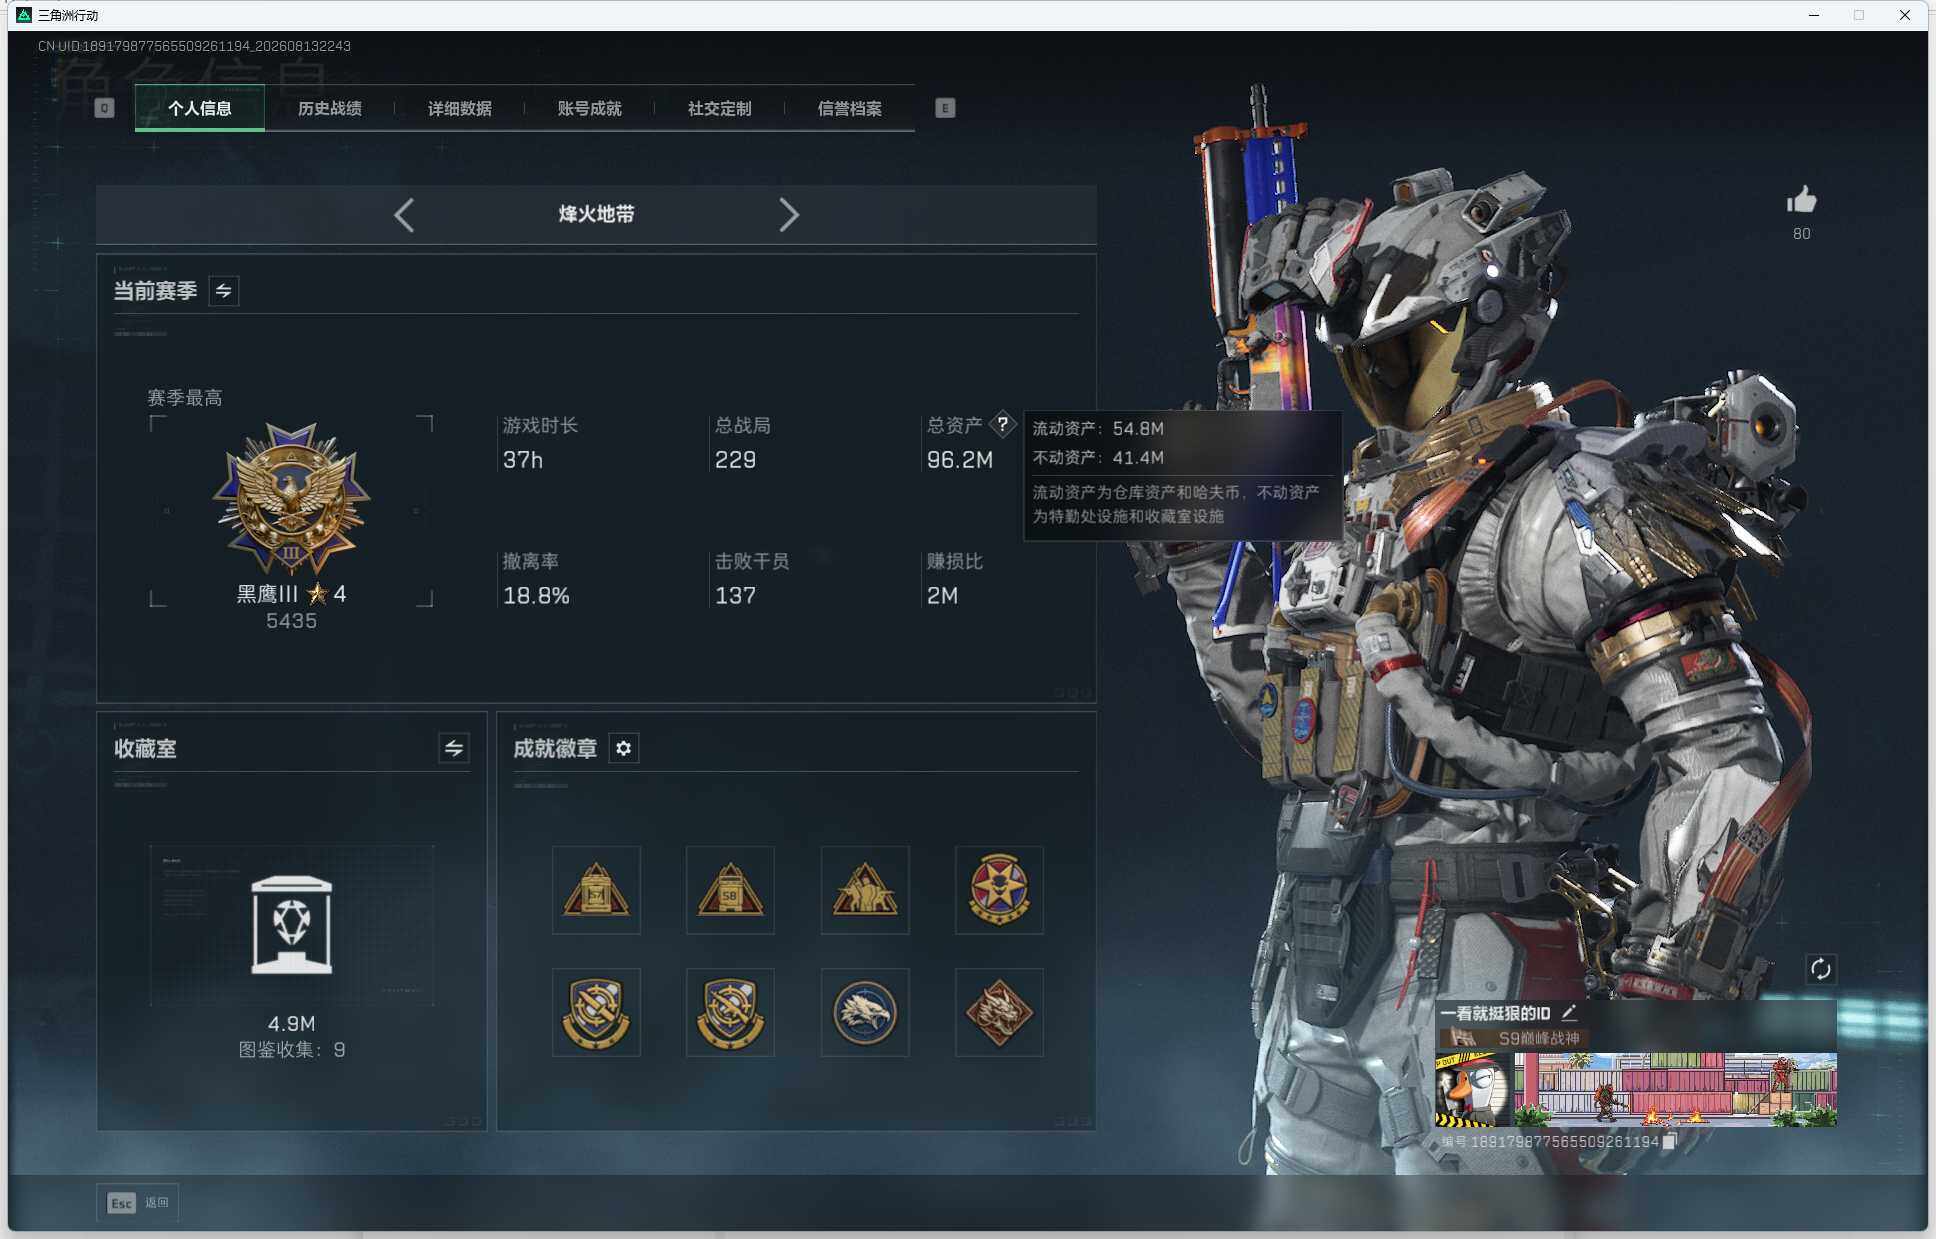
Task: Open the 个人信息 tab
Action: 200,108
